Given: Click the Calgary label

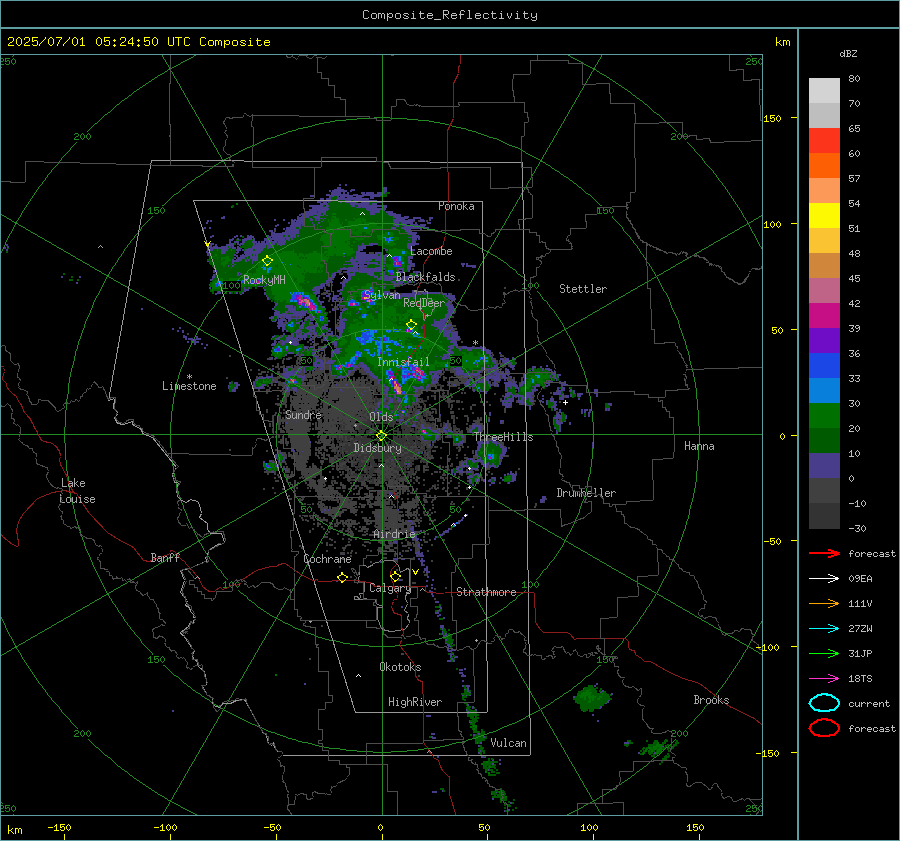Looking at the screenshot, I should tap(390, 588).
